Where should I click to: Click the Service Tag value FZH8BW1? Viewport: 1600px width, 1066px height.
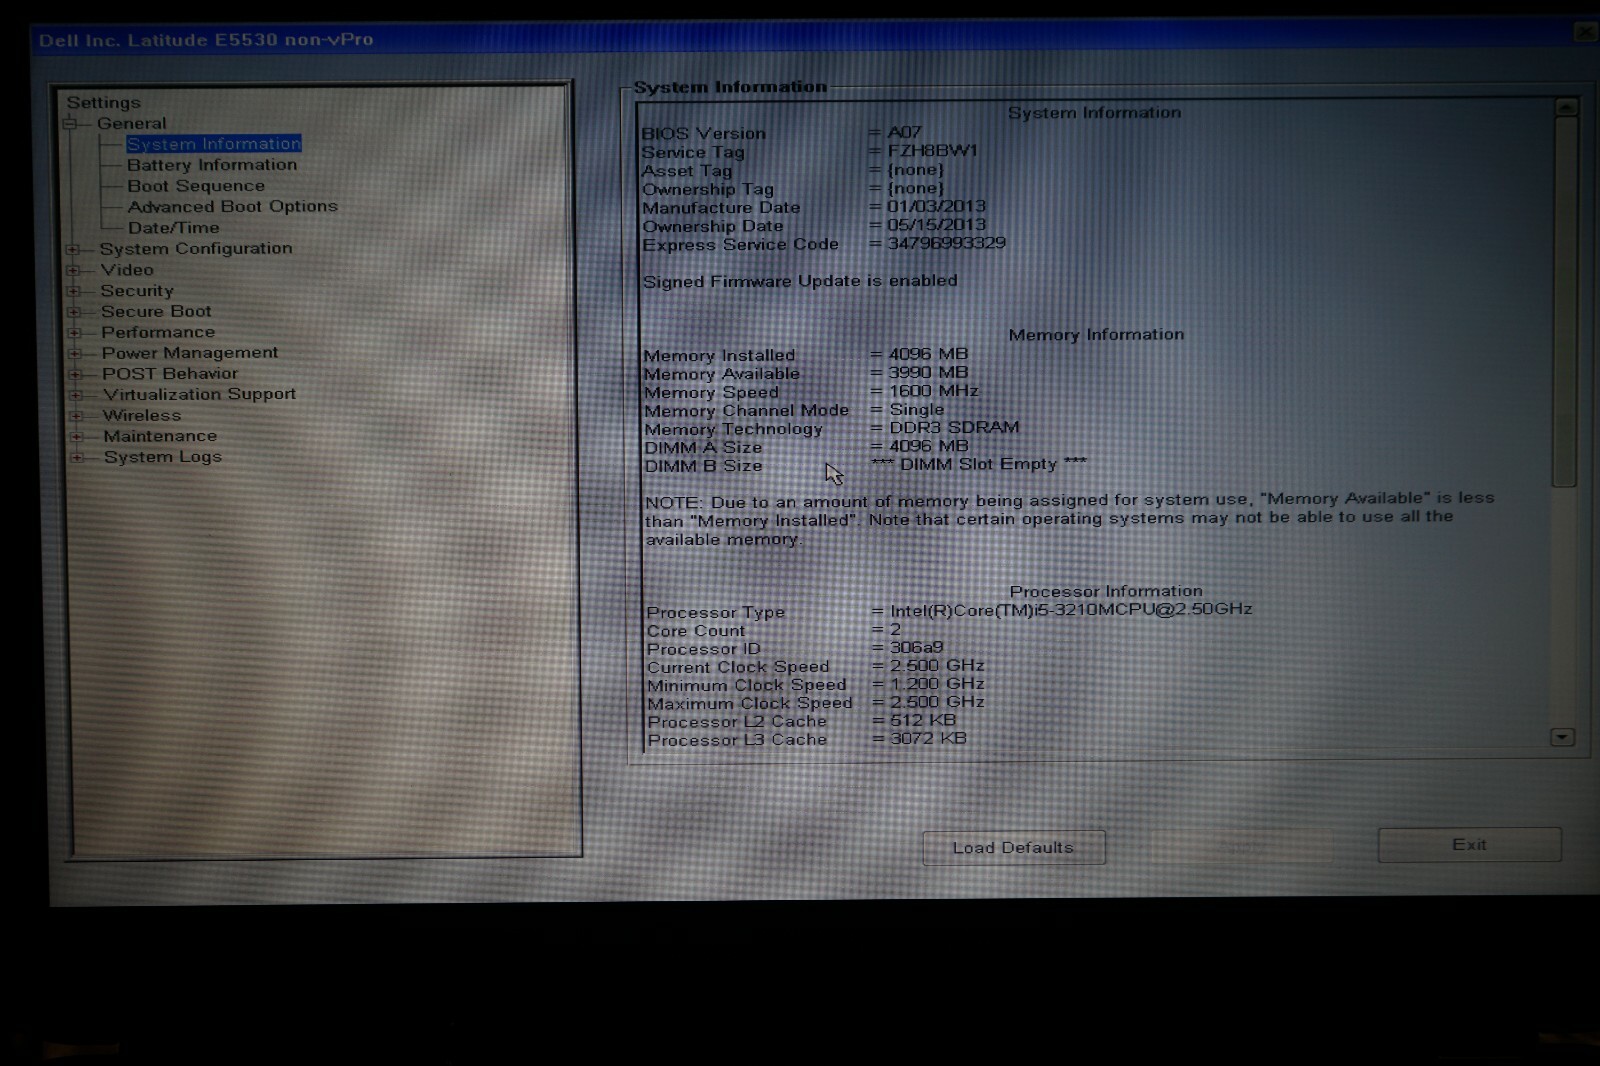point(932,151)
